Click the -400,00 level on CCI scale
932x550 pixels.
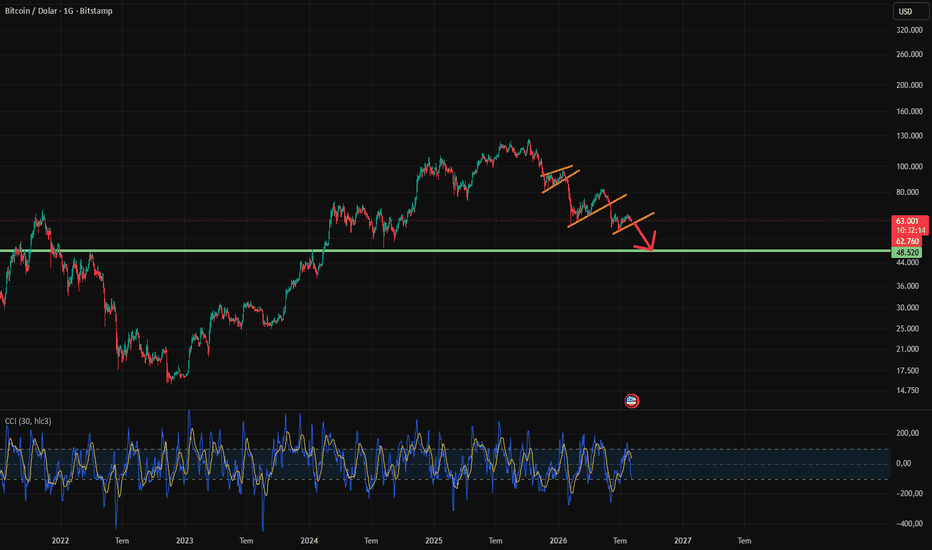pos(909,524)
